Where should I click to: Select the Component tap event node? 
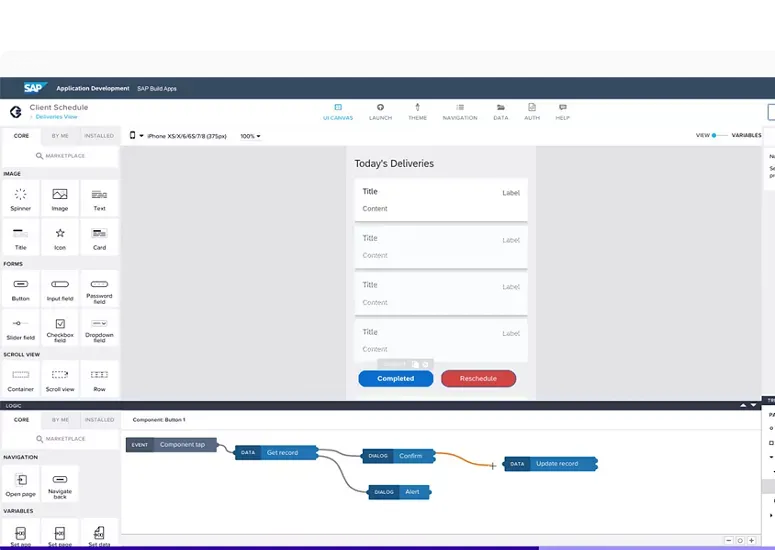[172, 445]
